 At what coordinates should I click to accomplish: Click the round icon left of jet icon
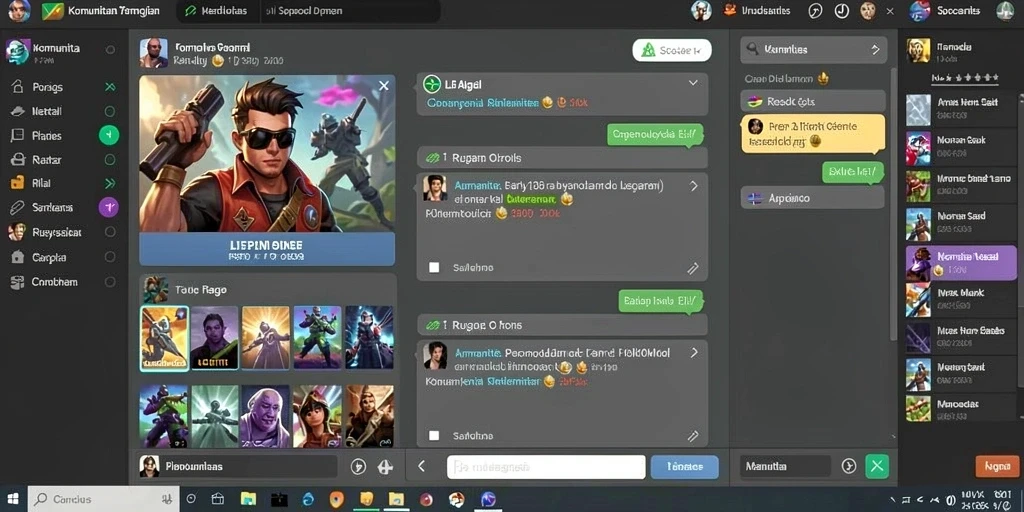(358, 466)
